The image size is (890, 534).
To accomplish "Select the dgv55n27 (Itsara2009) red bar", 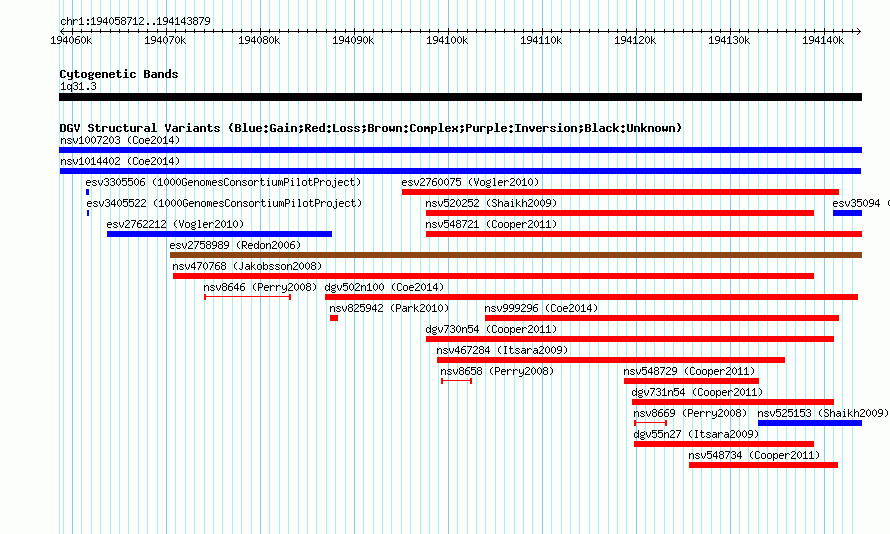I will point(724,444).
